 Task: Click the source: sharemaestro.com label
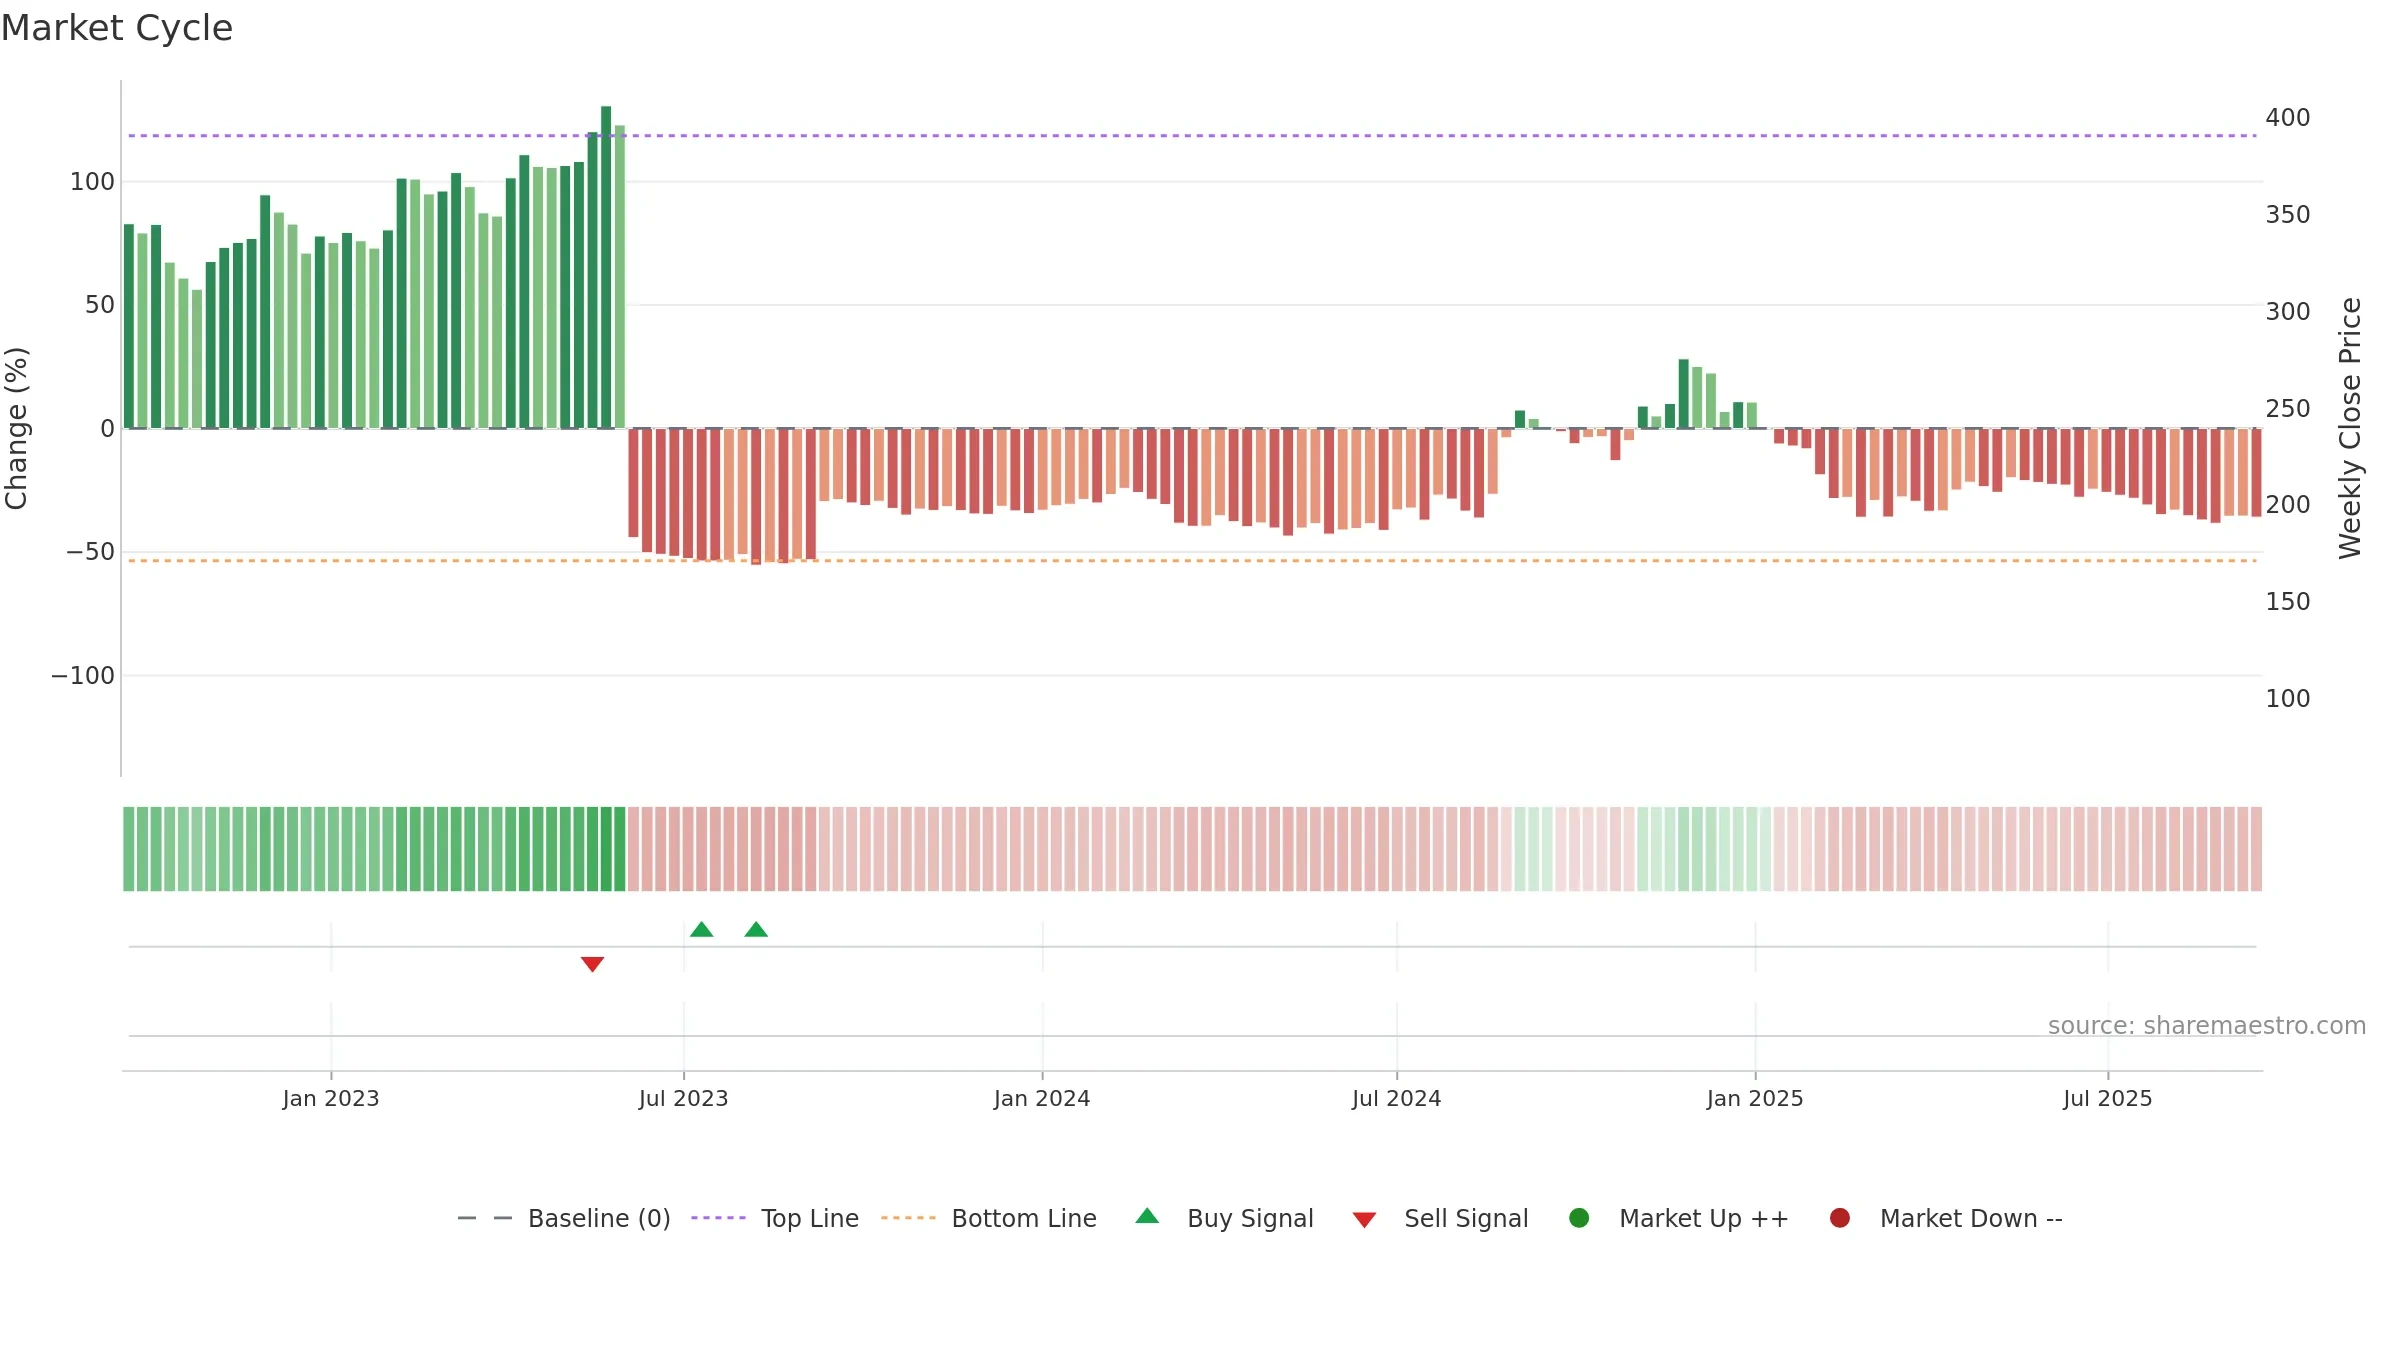coord(2206,1026)
